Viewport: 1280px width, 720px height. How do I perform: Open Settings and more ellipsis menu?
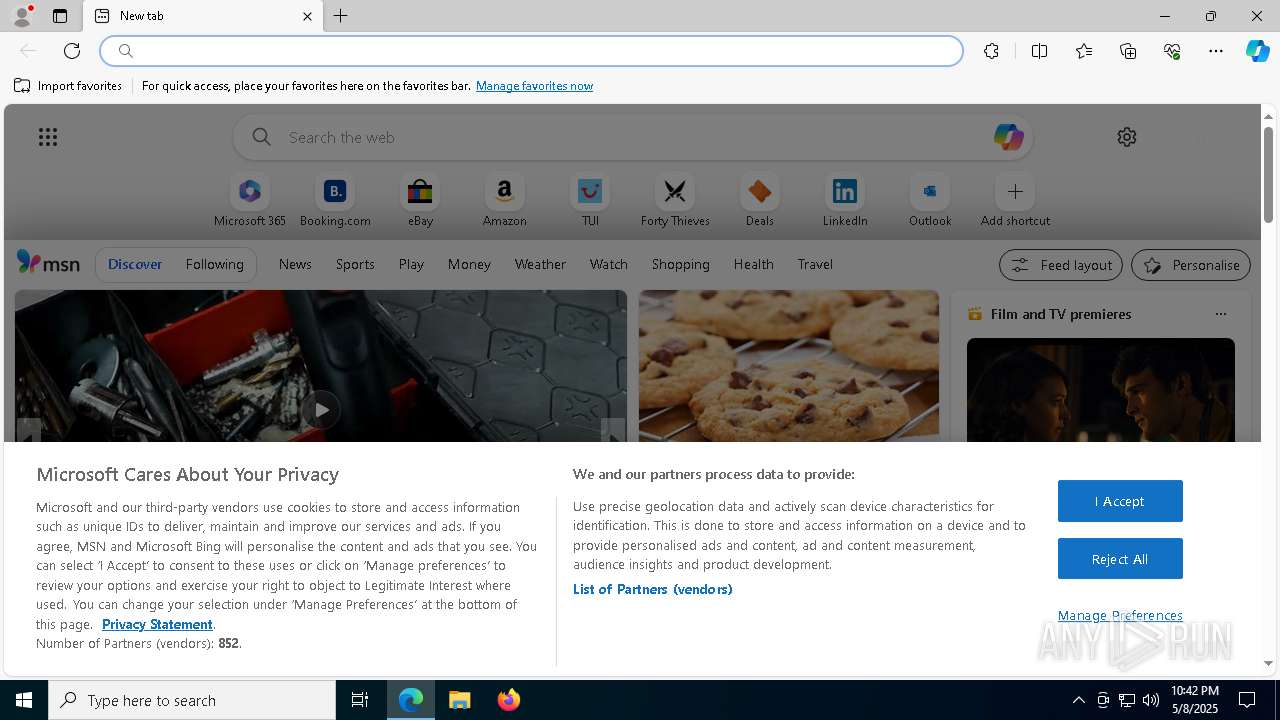[1216, 51]
